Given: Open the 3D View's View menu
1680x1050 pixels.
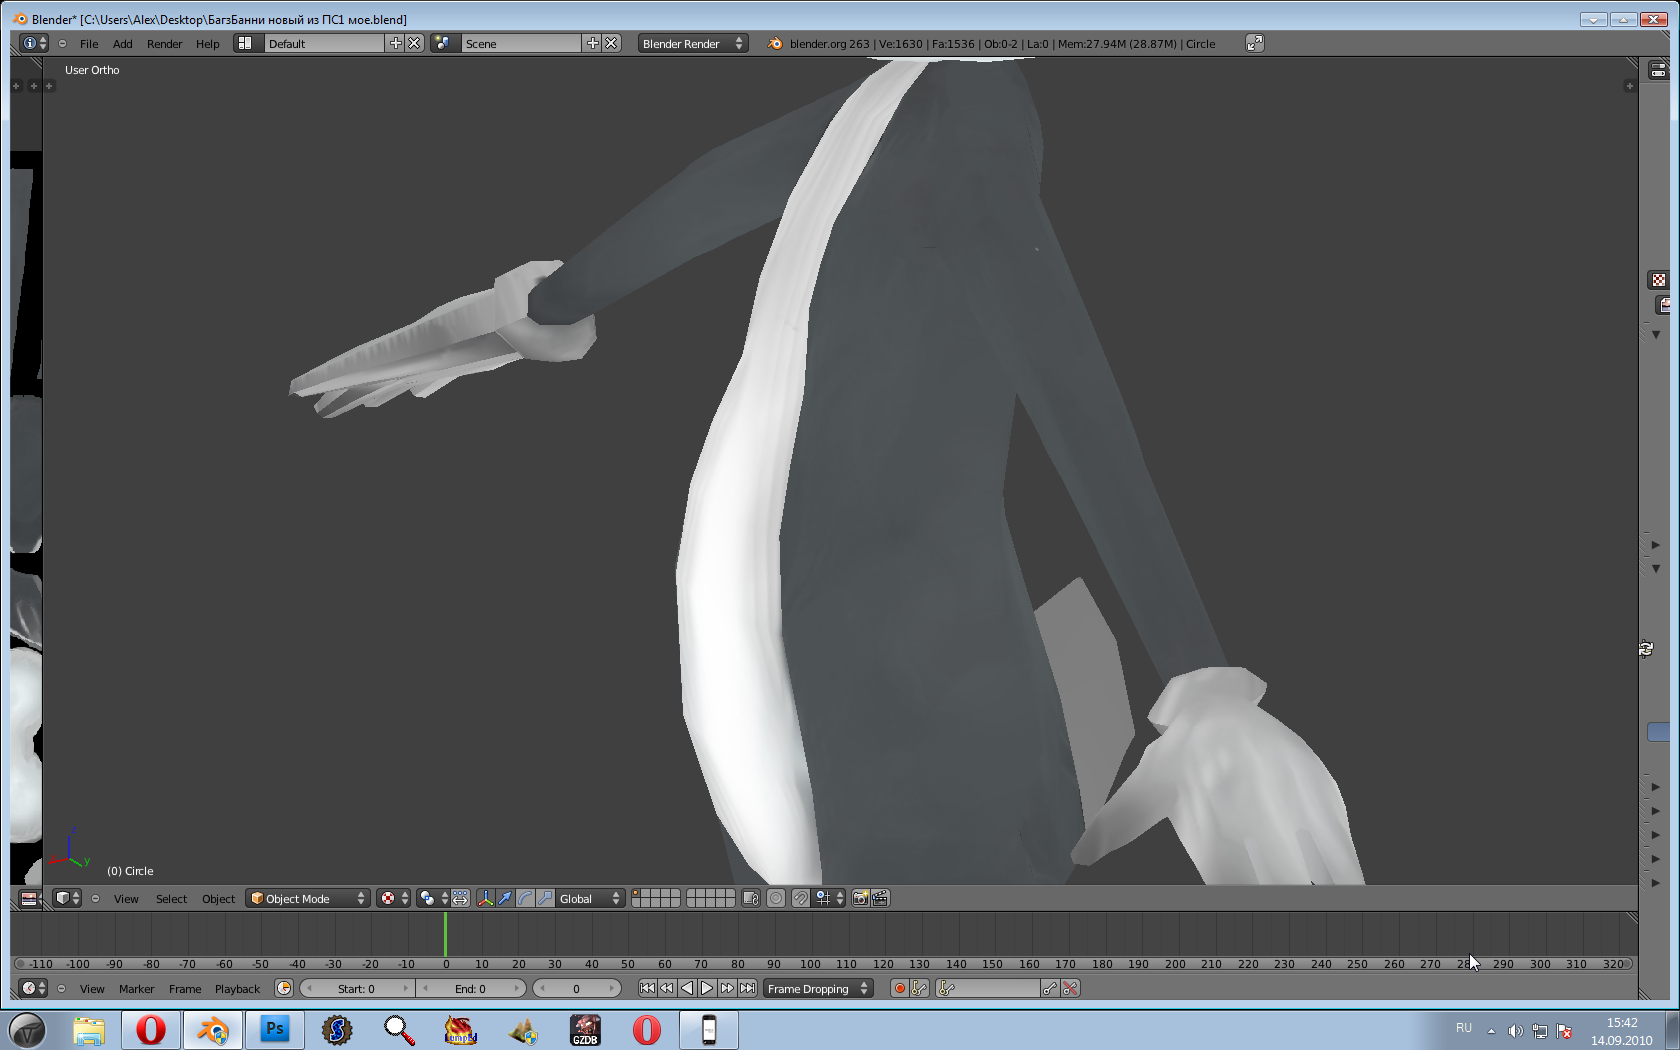Looking at the screenshot, I should point(126,899).
